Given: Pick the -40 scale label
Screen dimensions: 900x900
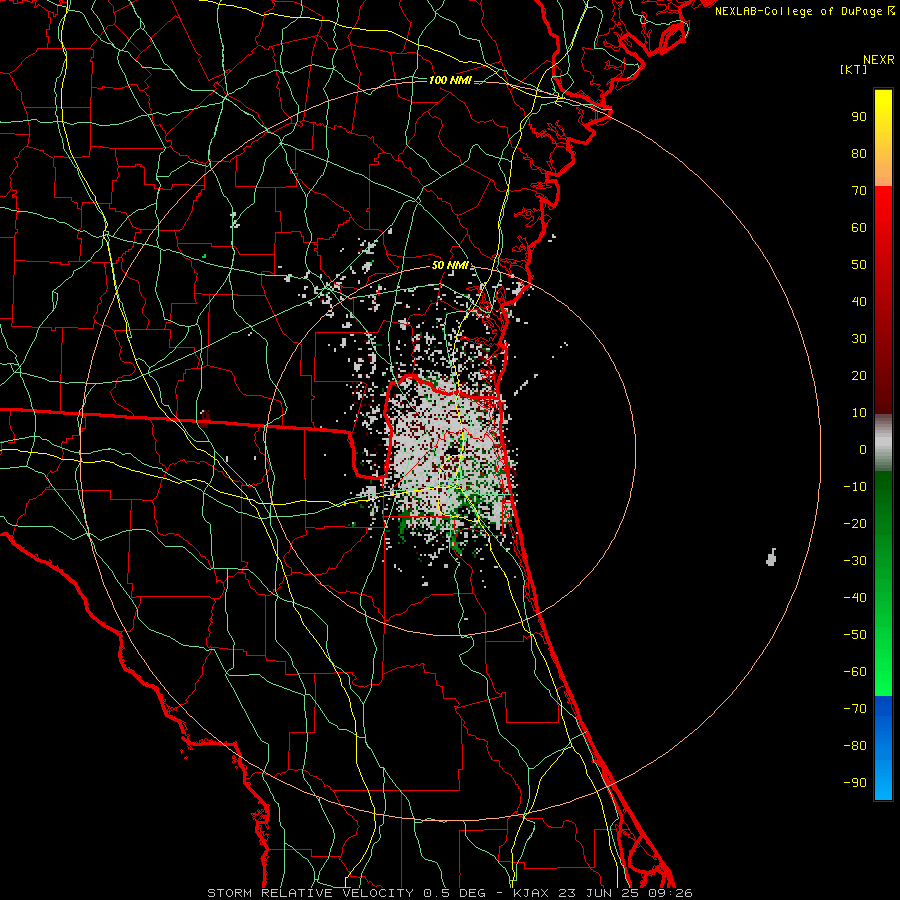Looking at the screenshot, I should pyautogui.click(x=855, y=598).
